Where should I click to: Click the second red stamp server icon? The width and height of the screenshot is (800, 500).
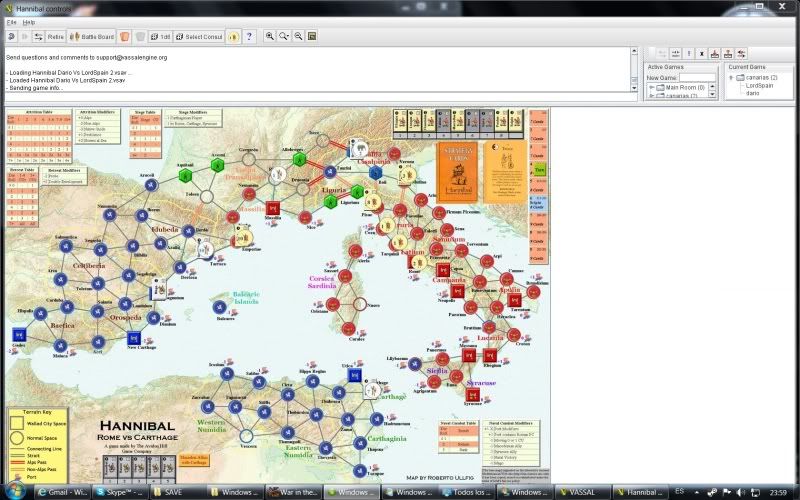(728, 54)
